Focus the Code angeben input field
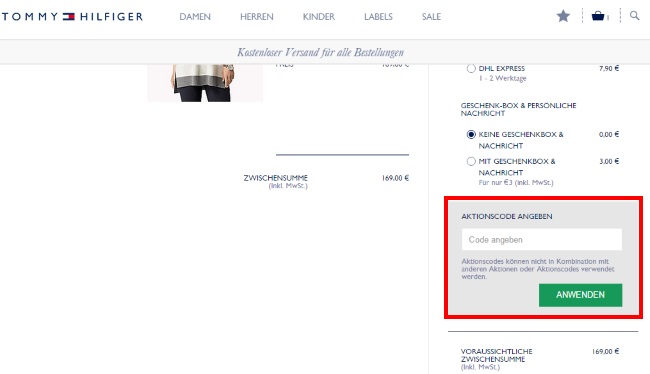650x374 pixels. 542,240
